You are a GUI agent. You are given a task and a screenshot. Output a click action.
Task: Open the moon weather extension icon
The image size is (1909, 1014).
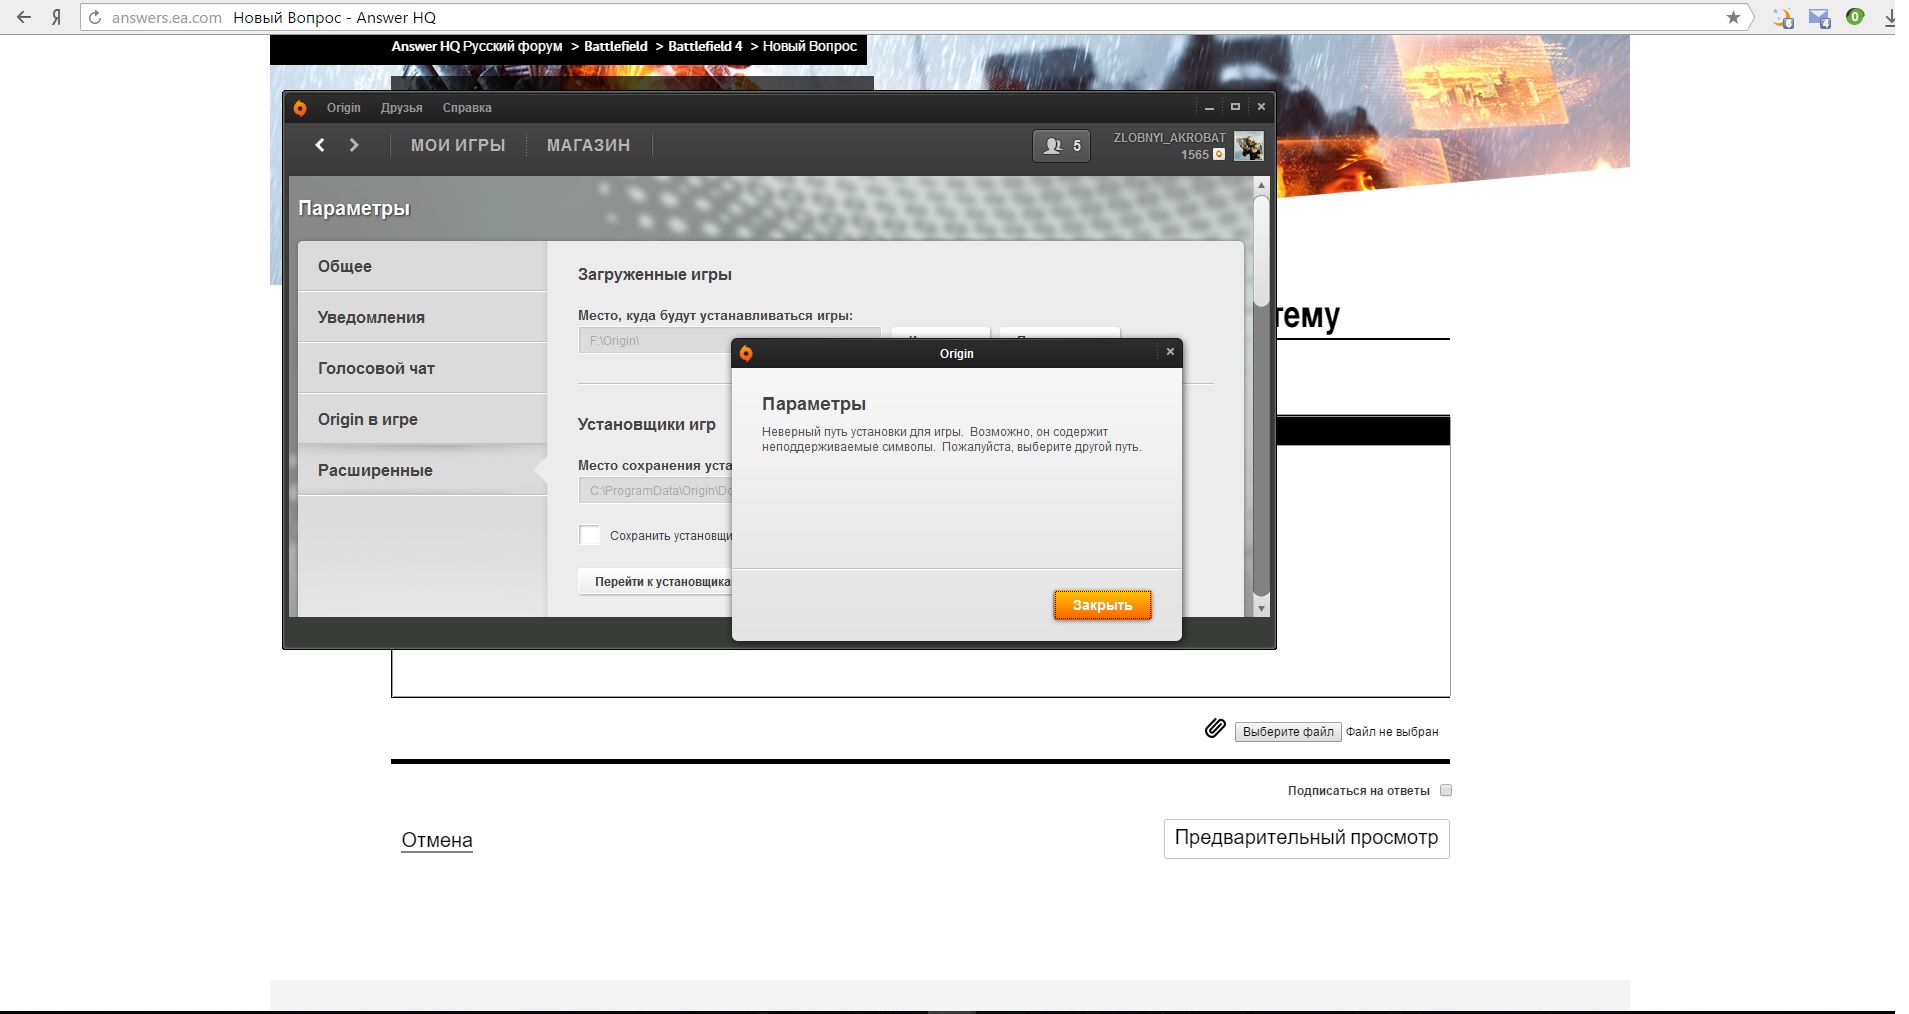[x=1783, y=17]
